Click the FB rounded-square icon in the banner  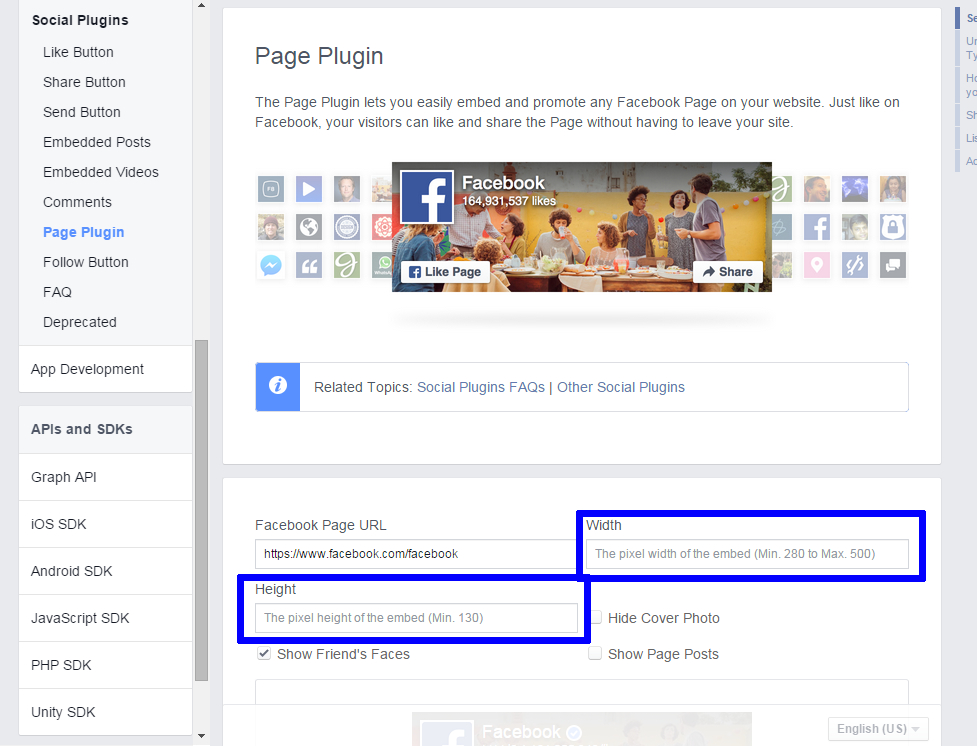[271, 189]
